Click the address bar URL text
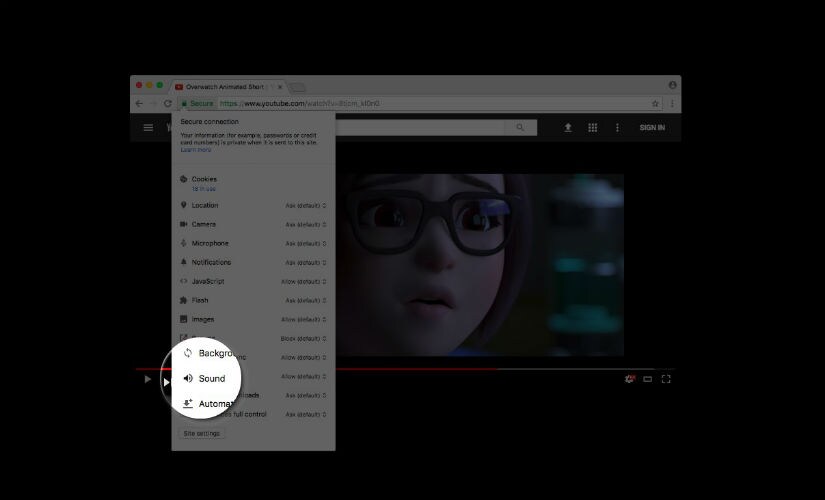The image size is (825, 500). pyautogui.click(x=299, y=104)
